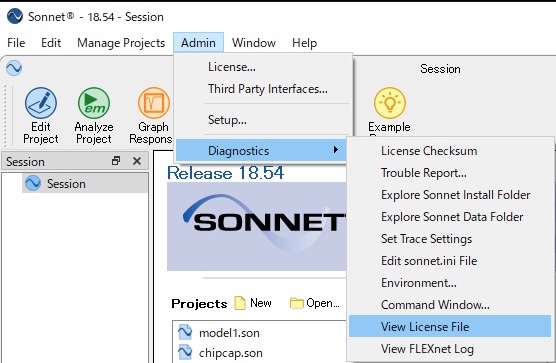Select View License File
The width and height of the screenshot is (556, 363).
point(450,326)
